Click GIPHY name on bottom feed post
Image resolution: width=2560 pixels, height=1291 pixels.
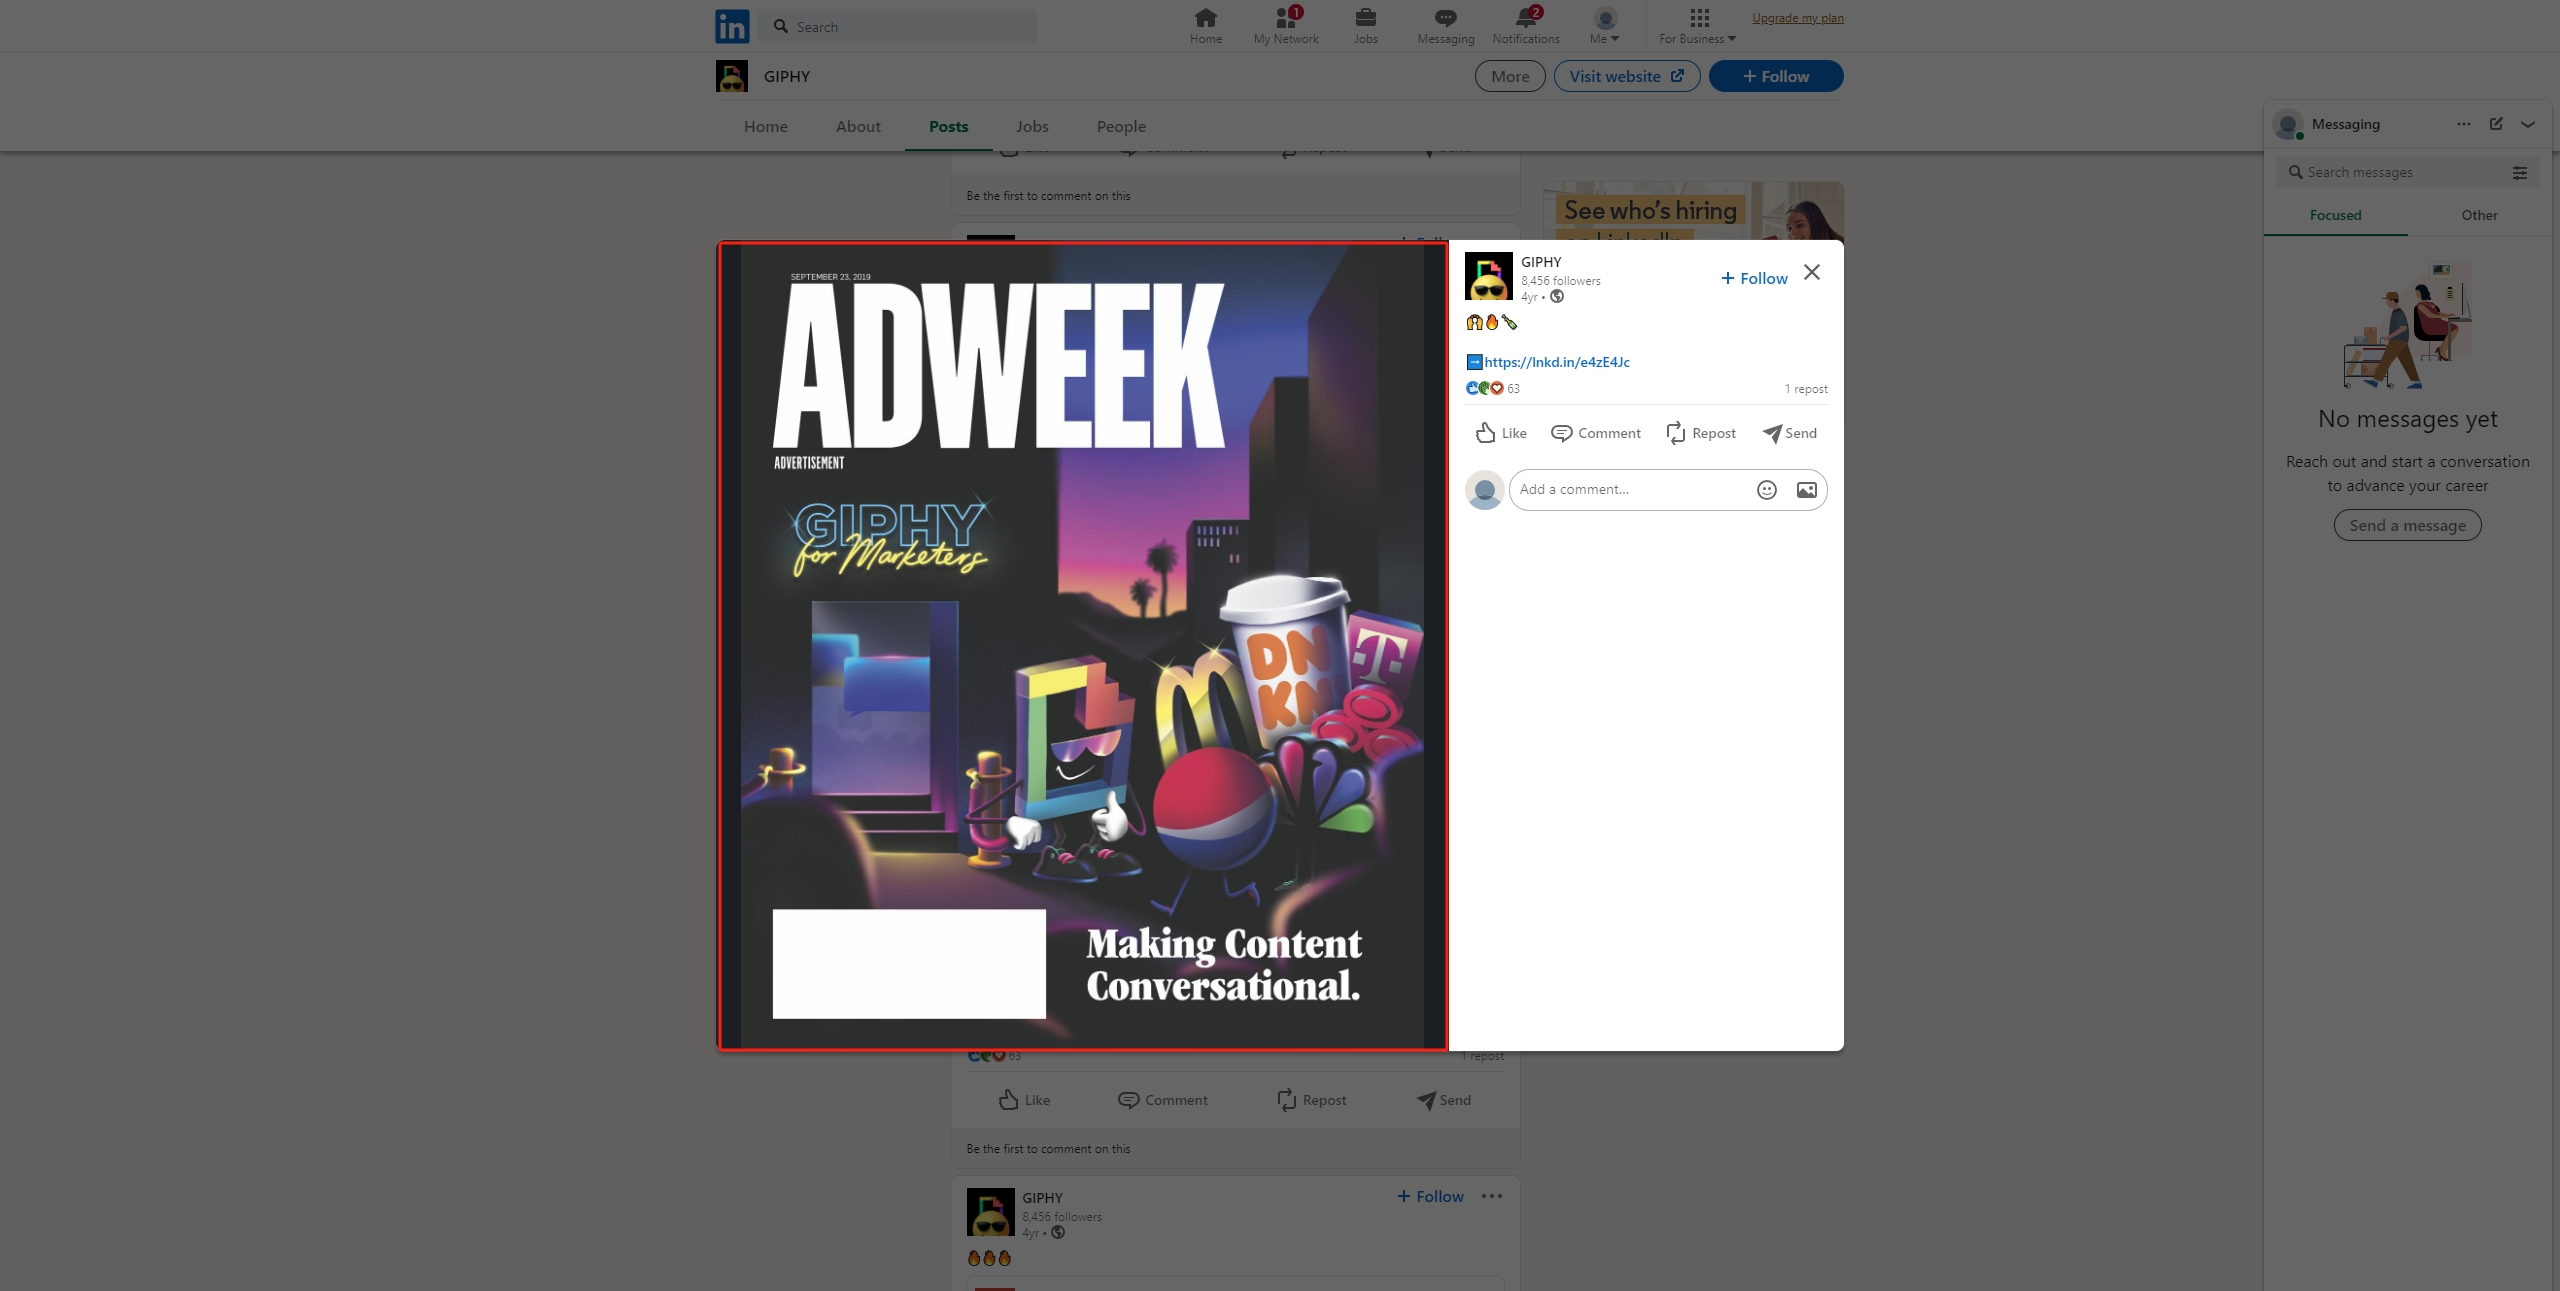1042,1198
